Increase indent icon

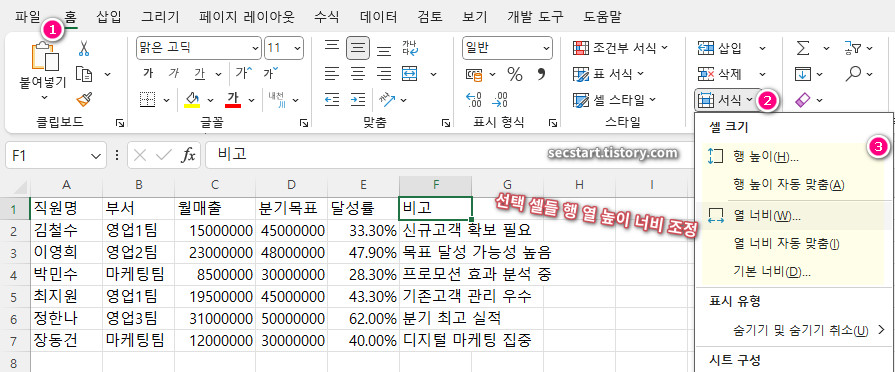[358, 100]
